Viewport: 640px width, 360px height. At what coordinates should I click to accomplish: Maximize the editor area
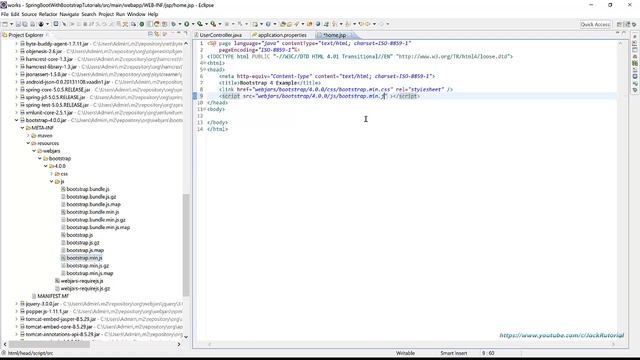point(624,33)
